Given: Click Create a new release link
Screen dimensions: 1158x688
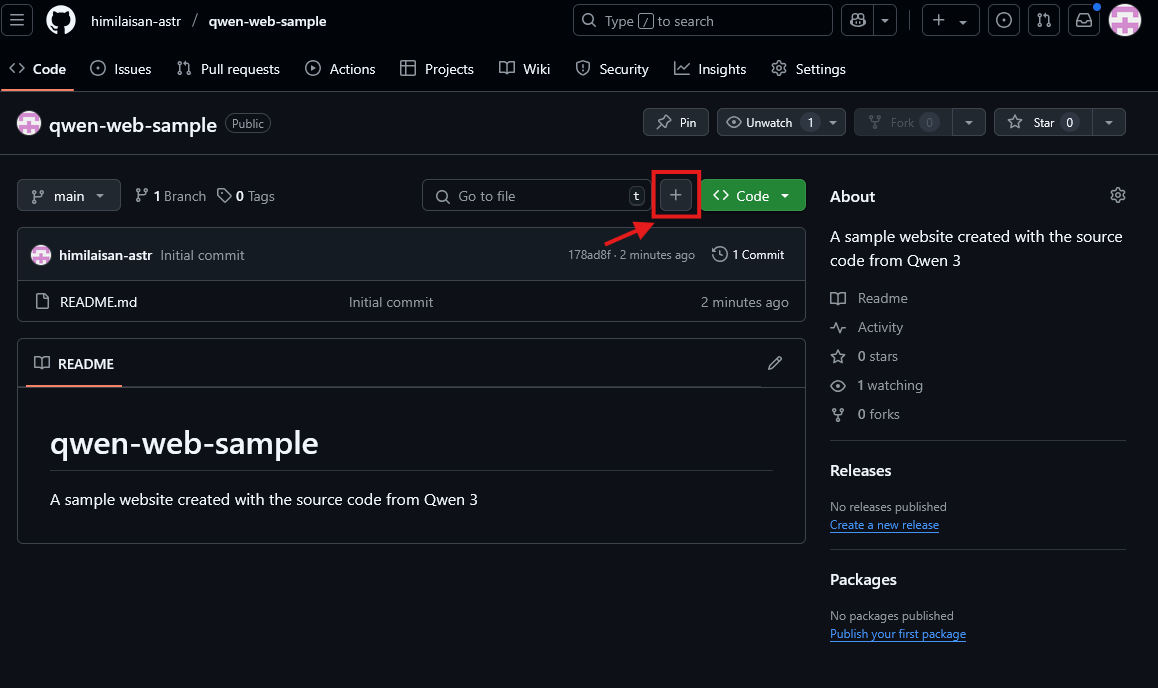Looking at the screenshot, I should (884, 525).
